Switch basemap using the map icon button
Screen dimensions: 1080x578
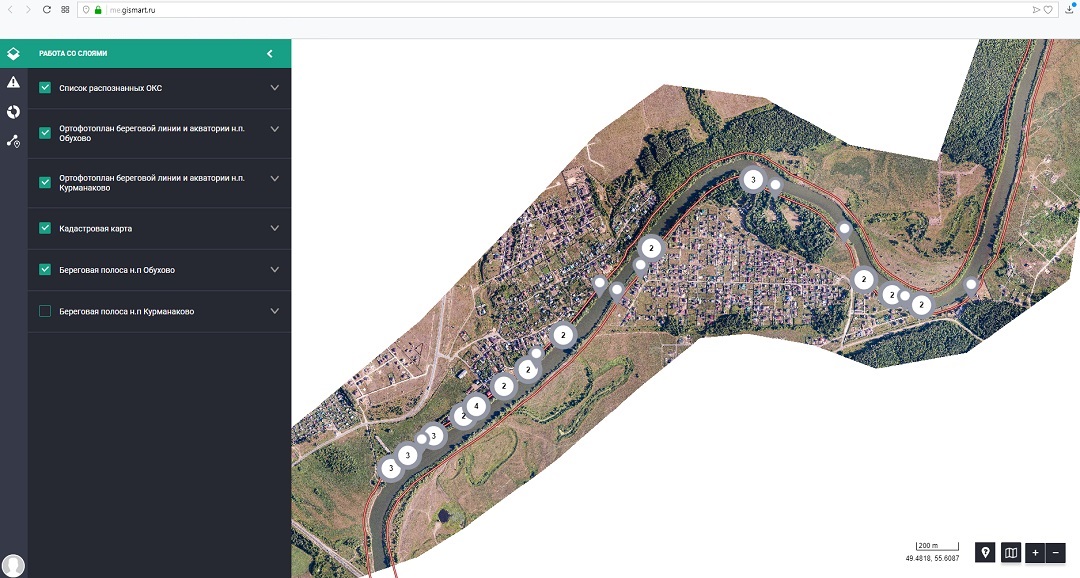click(1010, 552)
